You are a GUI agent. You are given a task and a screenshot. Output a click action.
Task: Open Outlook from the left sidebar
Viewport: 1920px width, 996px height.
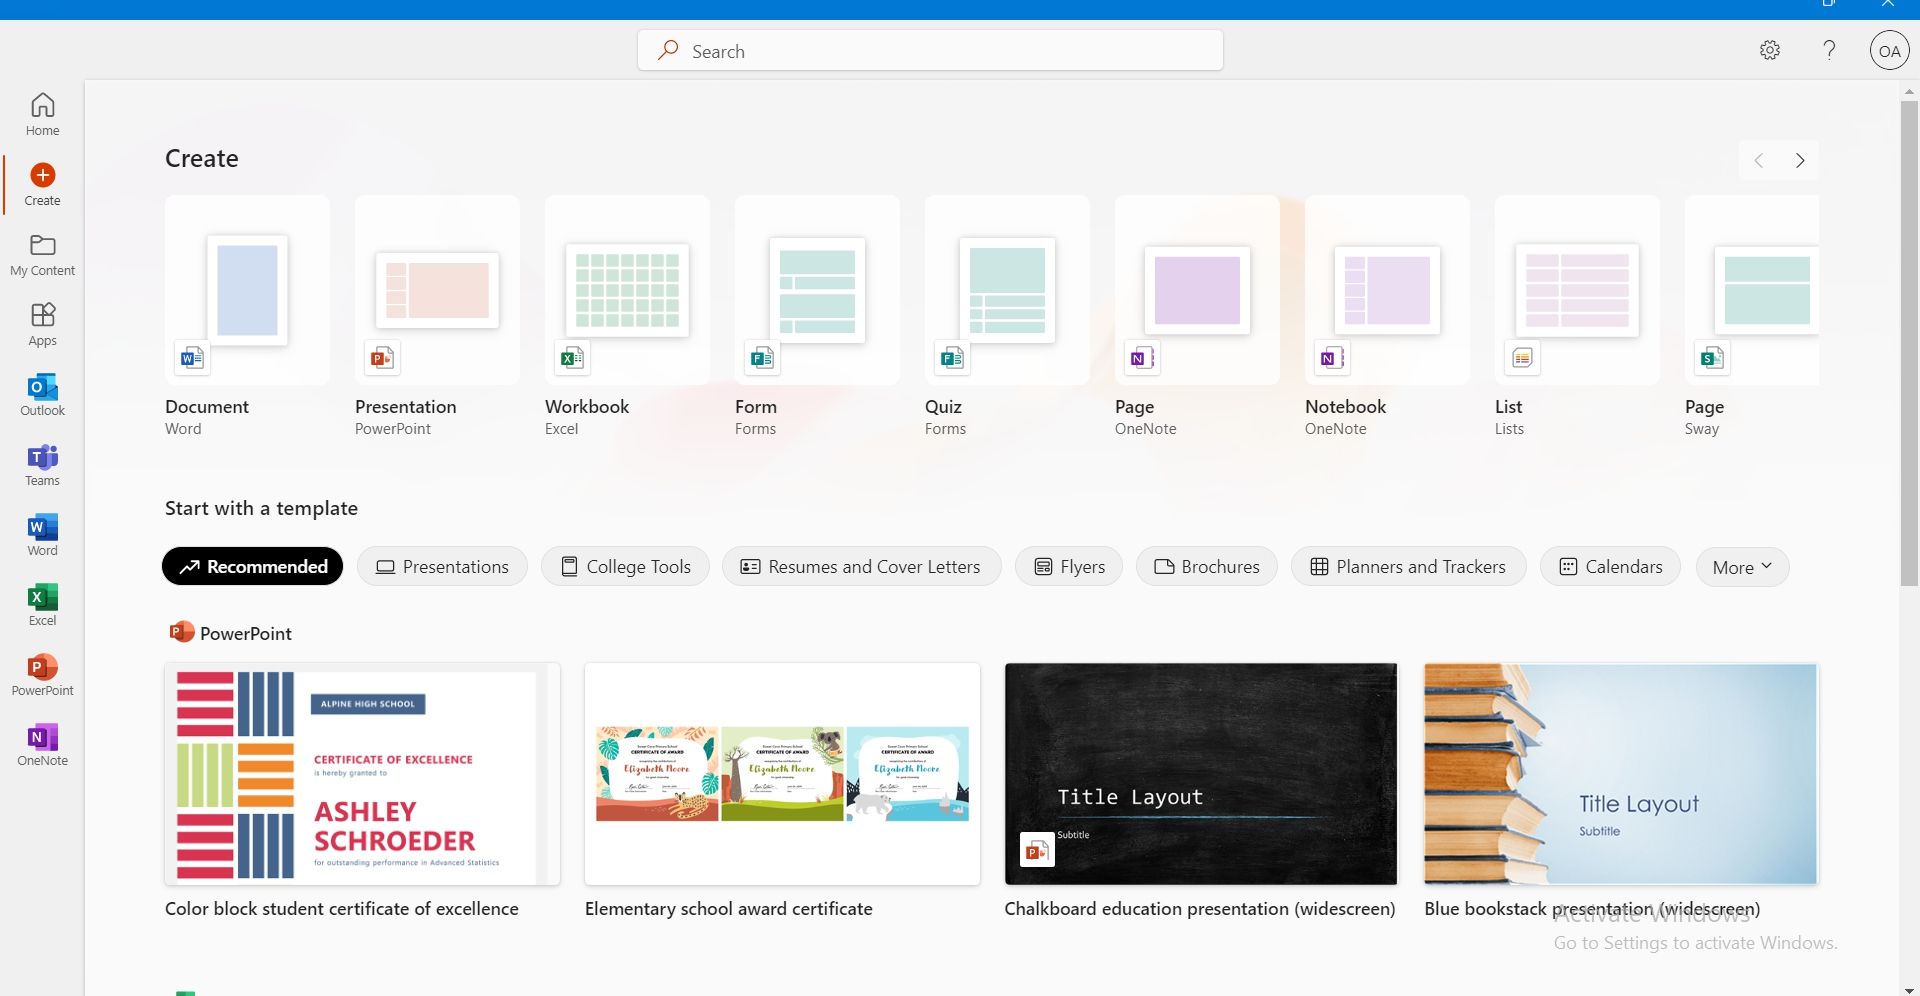pos(42,394)
